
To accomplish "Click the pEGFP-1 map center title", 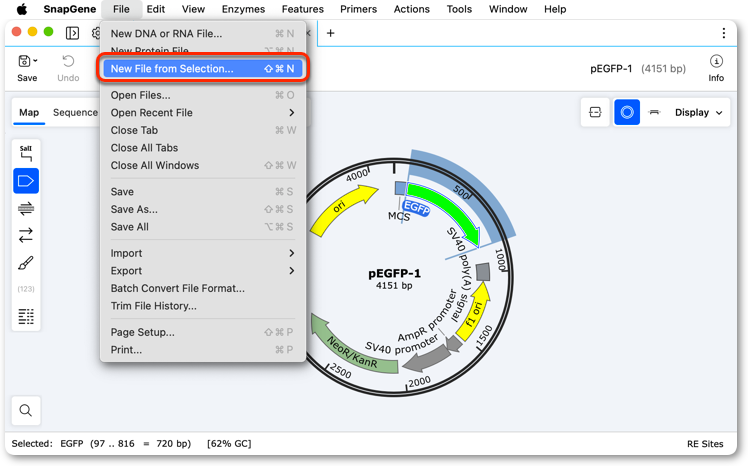I will click(394, 273).
